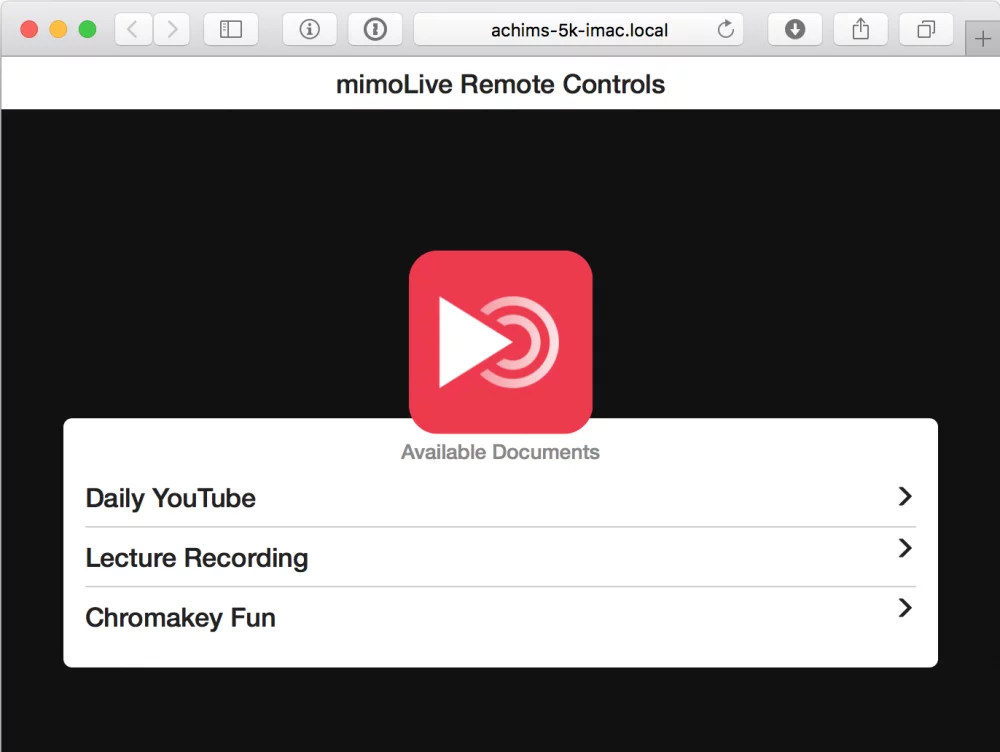Click the Available Documents heading
The height and width of the screenshot is (752, 1000).
[x=501, y=452]
